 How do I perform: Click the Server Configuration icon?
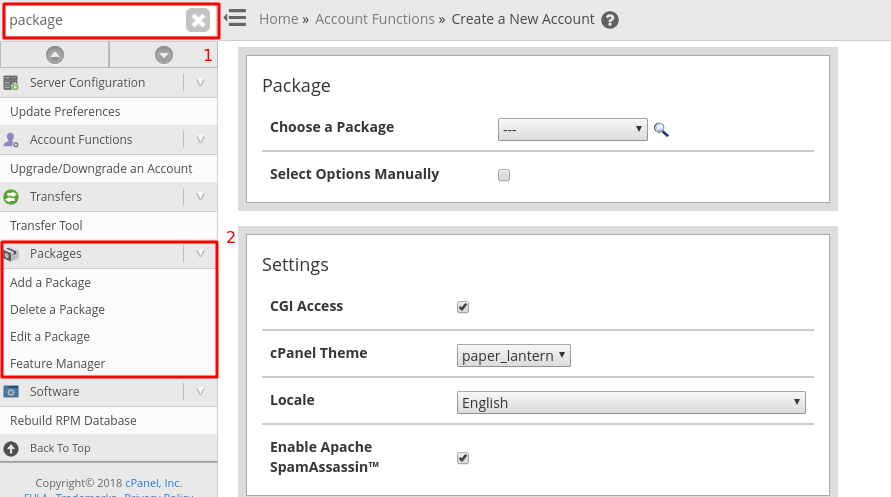point(11,83)
